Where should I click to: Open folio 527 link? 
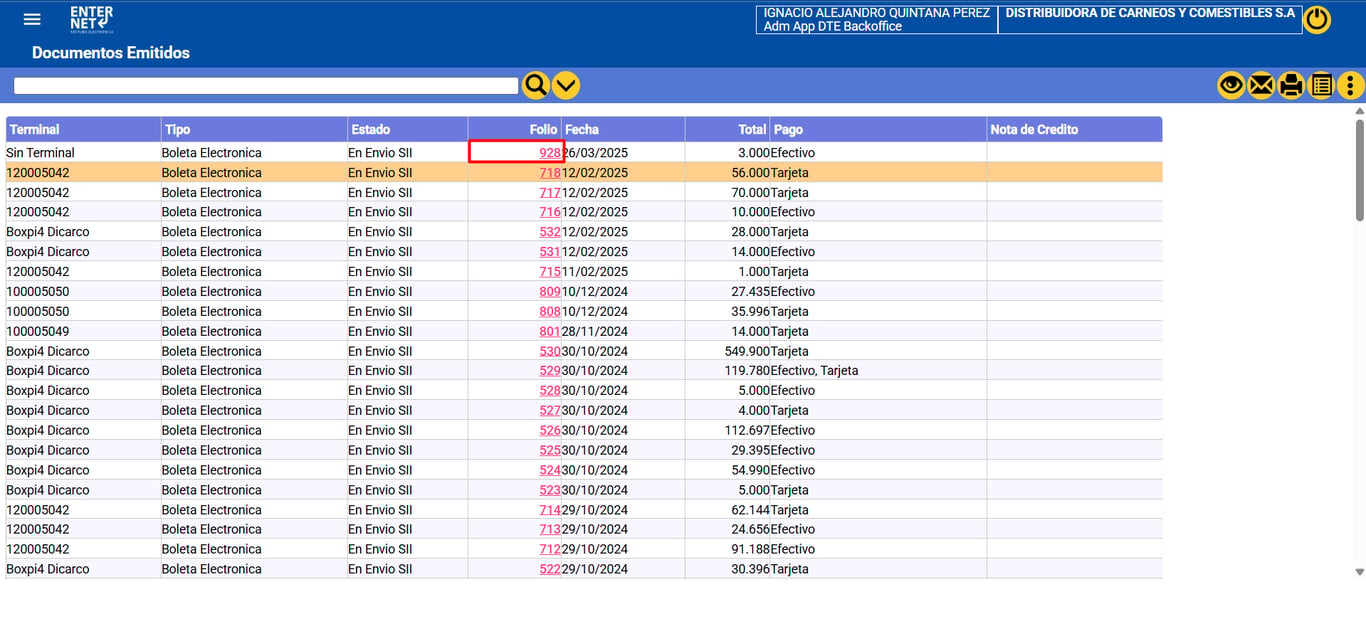pyautogui.click(x=550, y=411)
